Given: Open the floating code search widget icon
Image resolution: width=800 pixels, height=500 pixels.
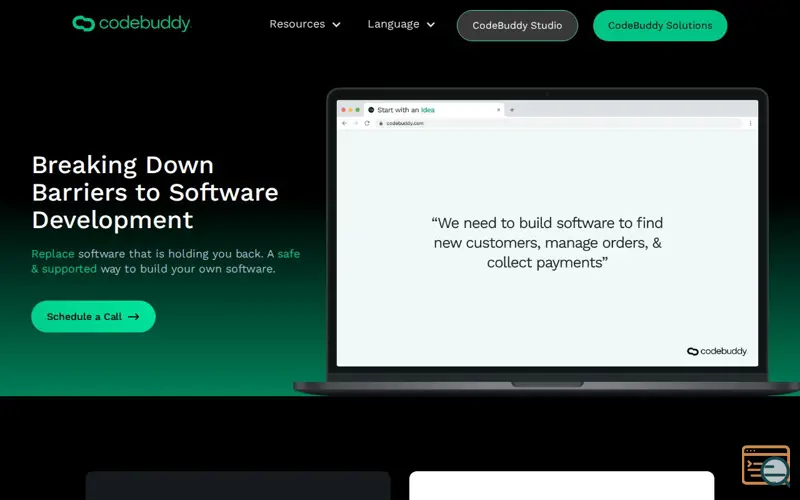Looking at the screenshot, I should [766, 465].
